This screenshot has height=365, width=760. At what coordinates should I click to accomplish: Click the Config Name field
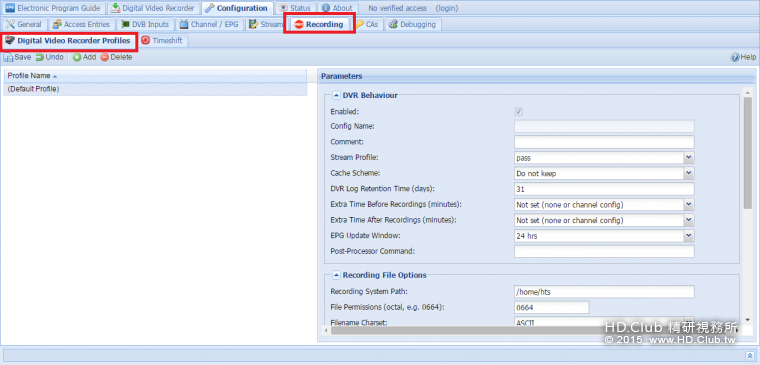click(x=604, y=127)
